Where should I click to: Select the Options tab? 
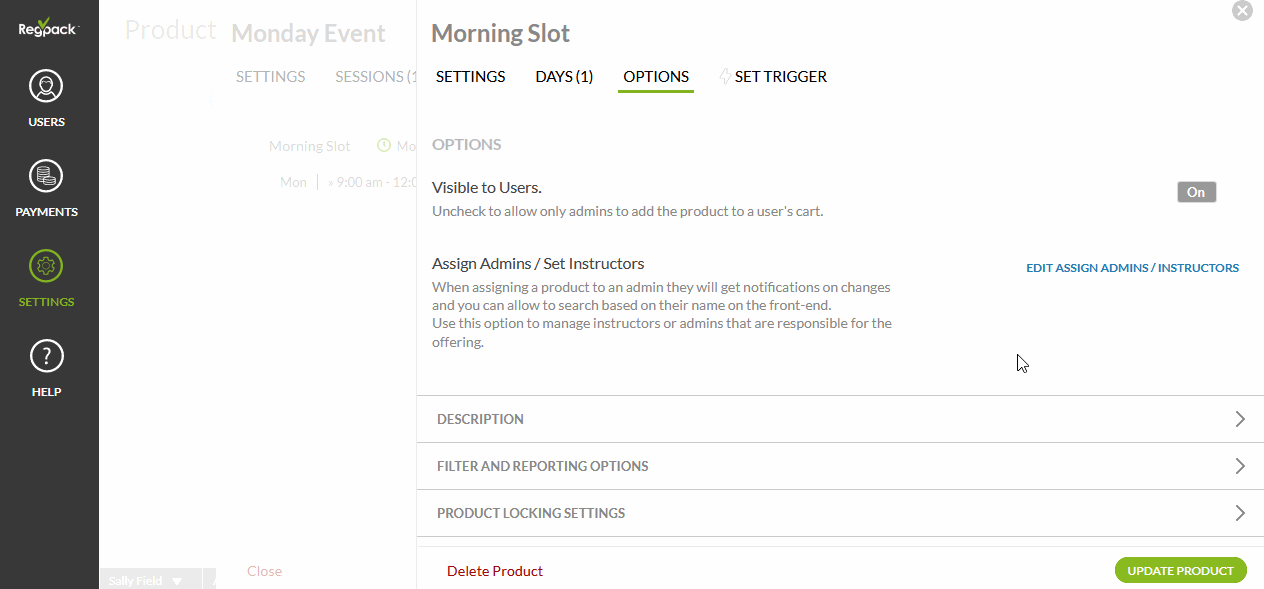(656, 77)
